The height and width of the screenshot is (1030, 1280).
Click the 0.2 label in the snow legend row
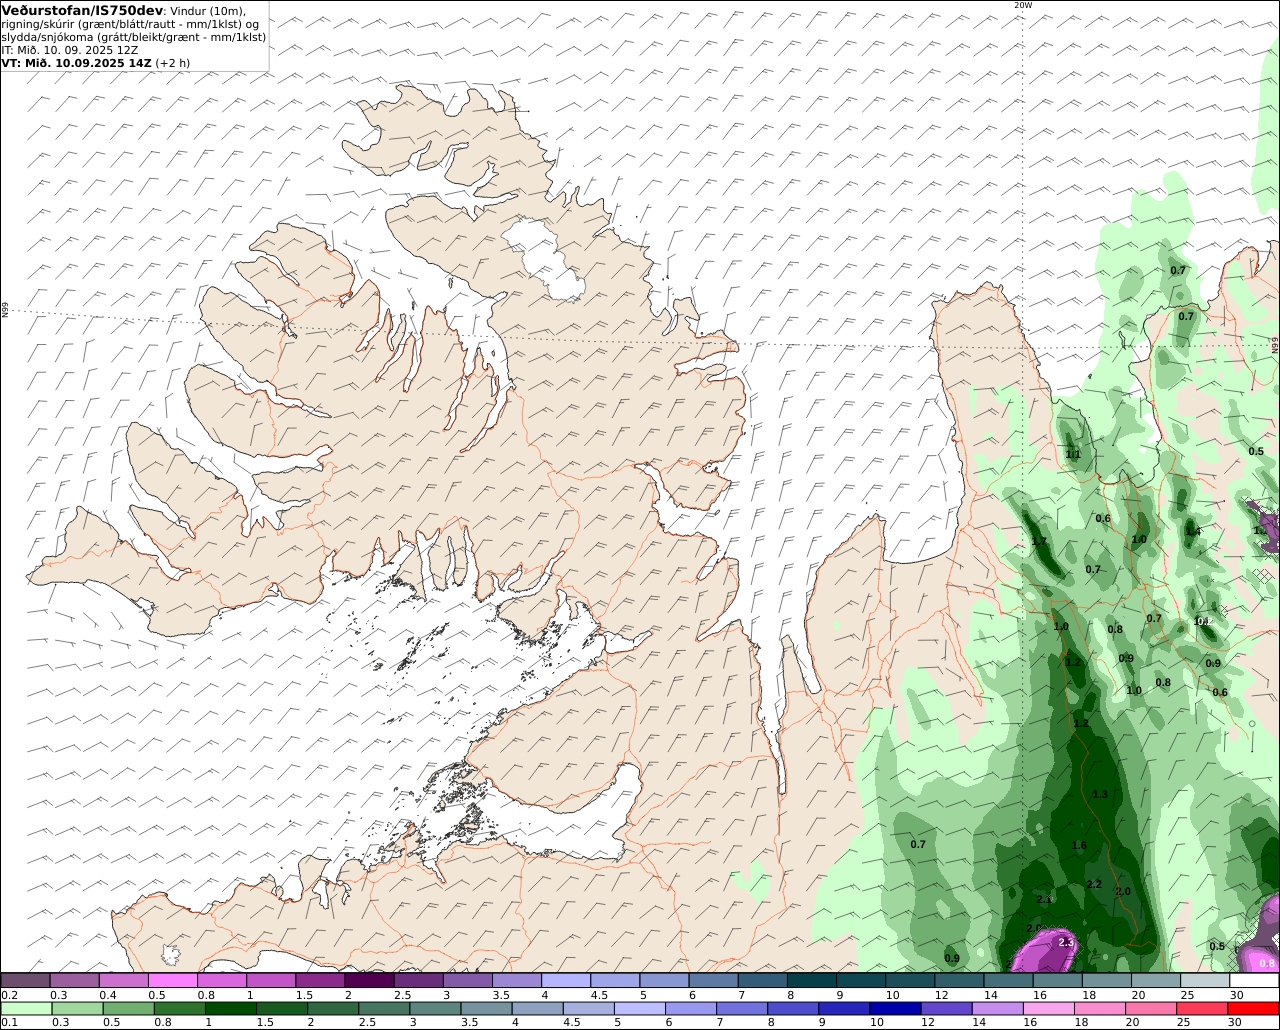coord(9,995)
